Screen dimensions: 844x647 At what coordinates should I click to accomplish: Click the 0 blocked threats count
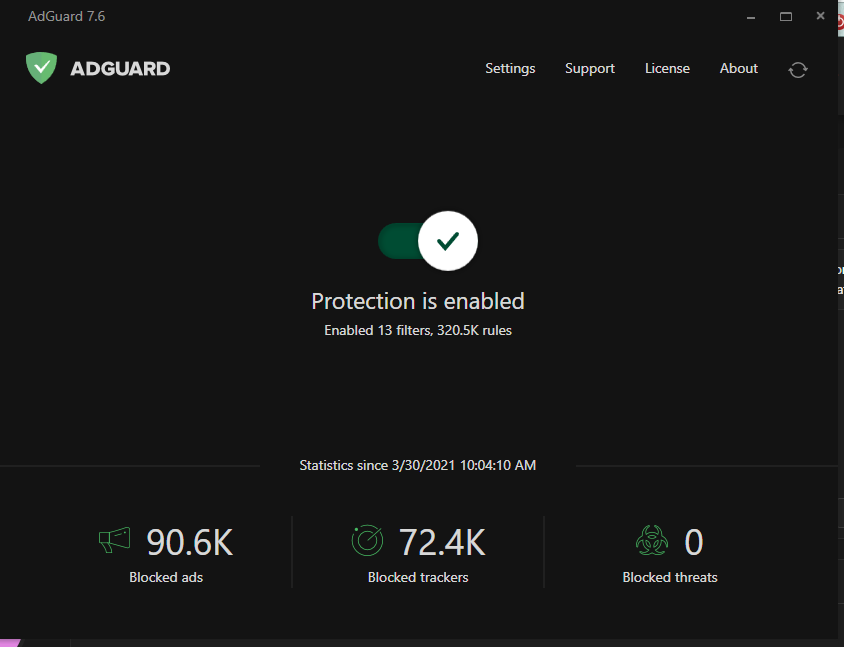tap(693, 542)
